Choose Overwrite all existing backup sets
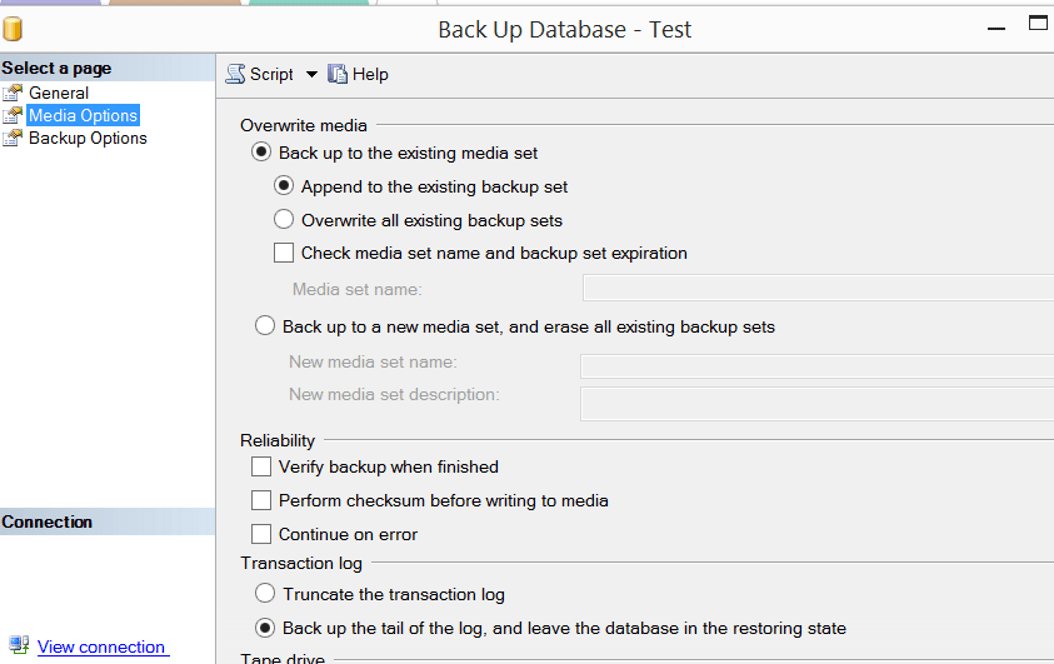1054x664 pixels. 284,219
